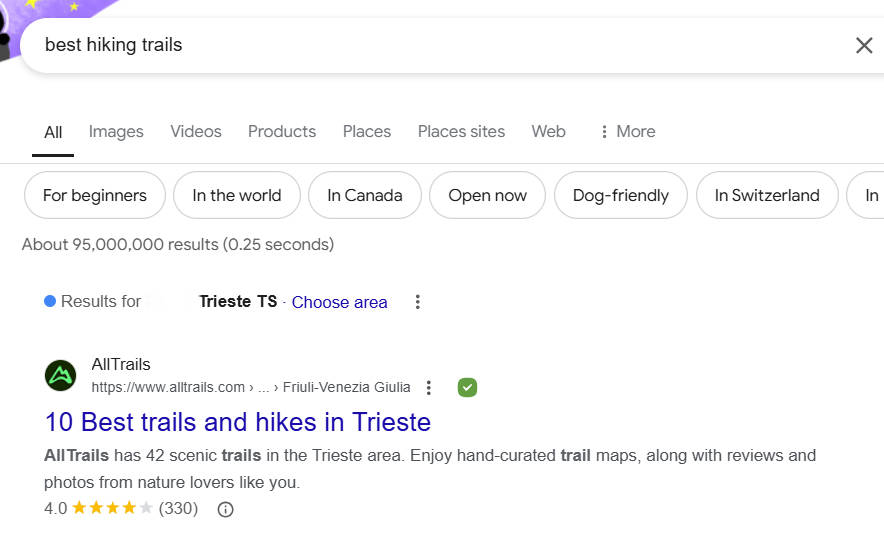Apply the 'Open now' filter chip
The width and height of the screenshot is (884, 552).
[x=487, y=195]
